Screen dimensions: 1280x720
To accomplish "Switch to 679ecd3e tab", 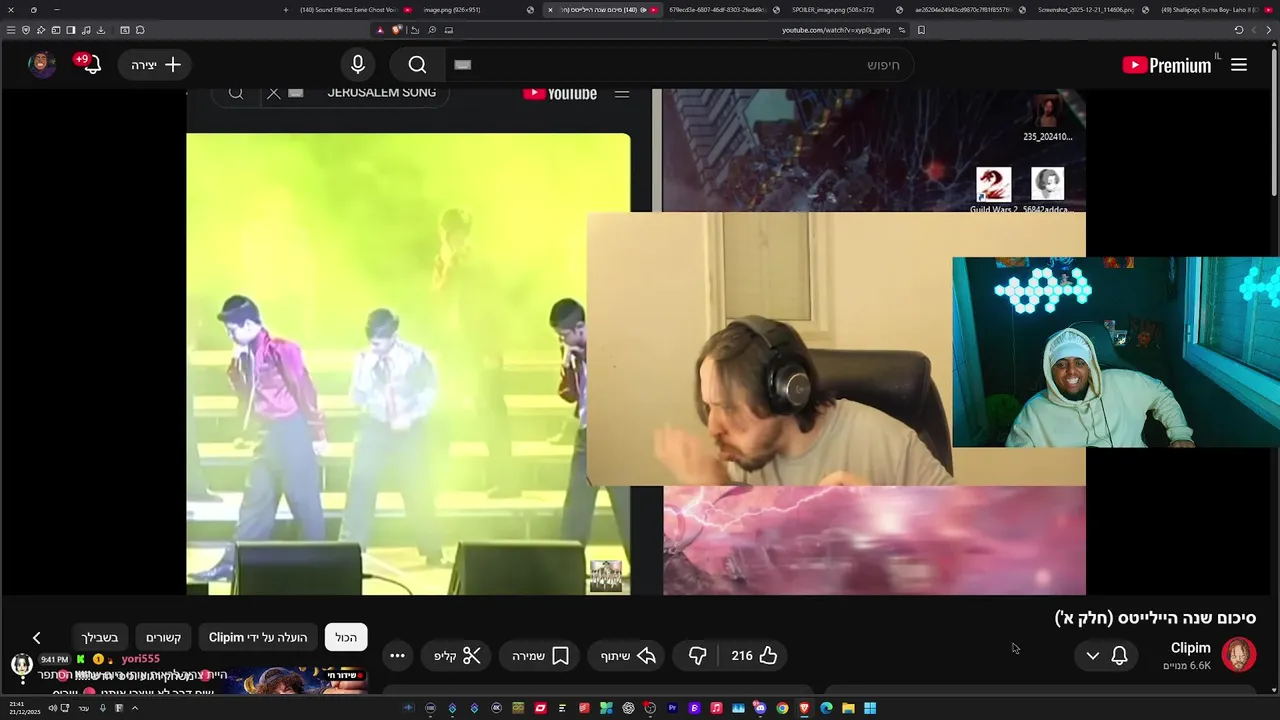I will (722, 10).
